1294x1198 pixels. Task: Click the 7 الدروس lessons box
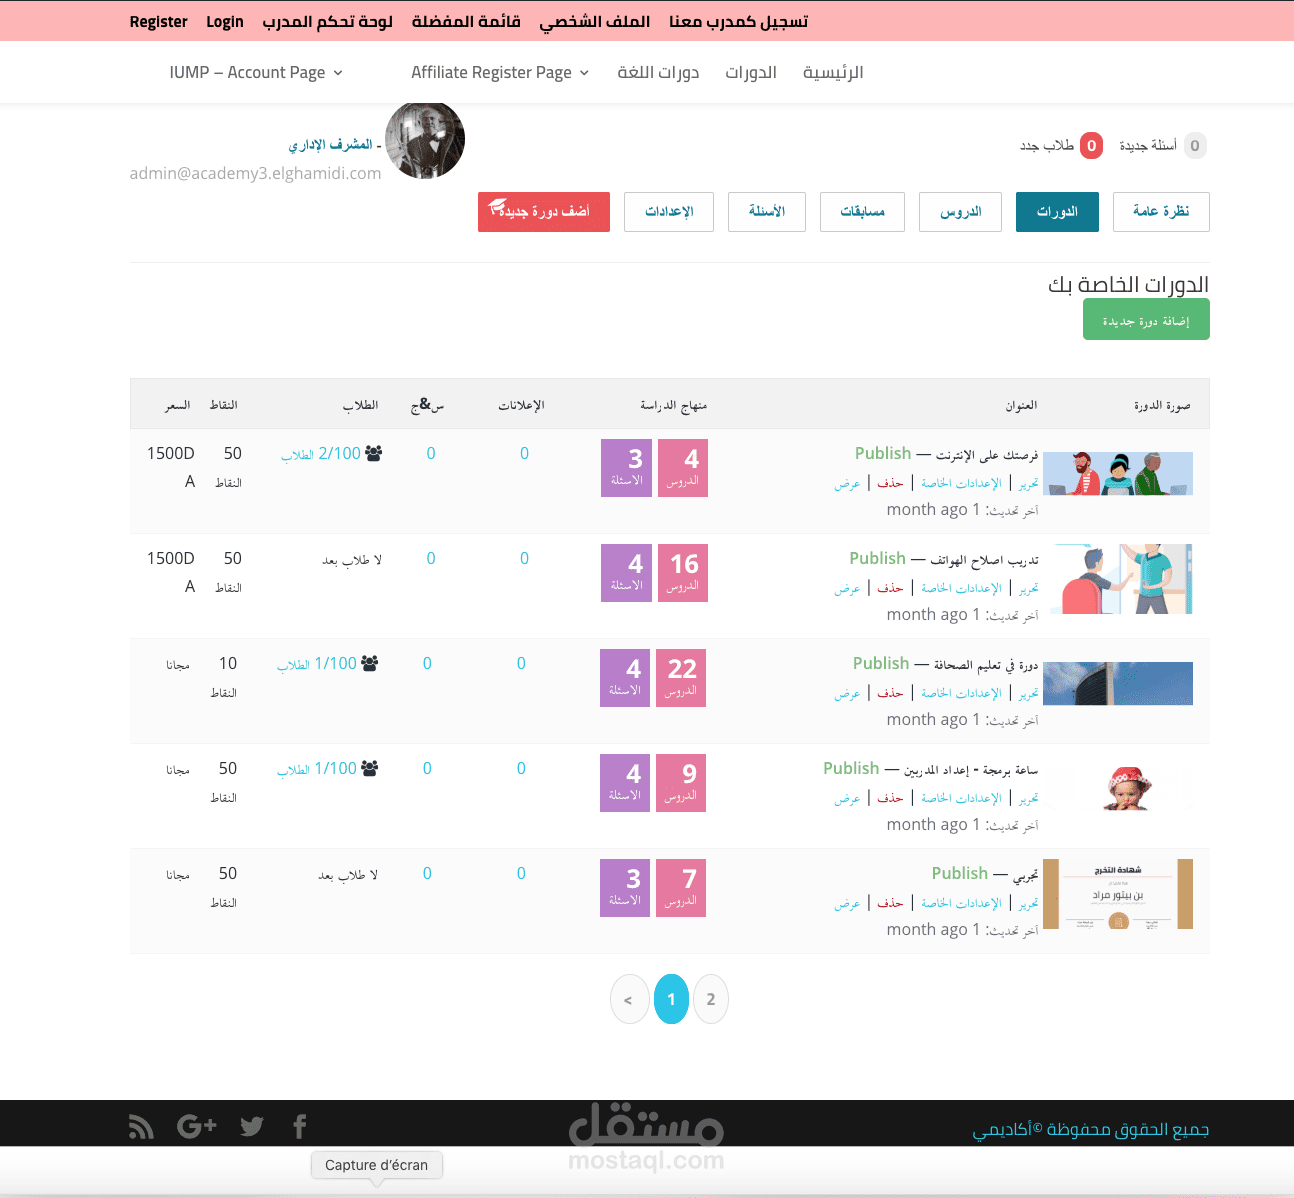point(681,888)
